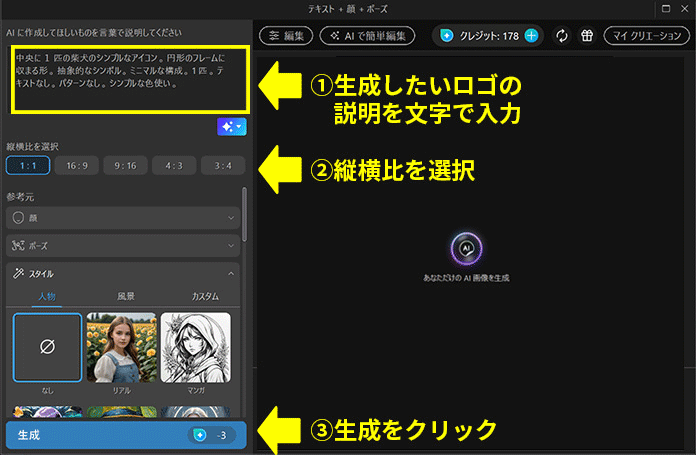
Task: Open マイ クリエーション
Action: pos(646,36)
